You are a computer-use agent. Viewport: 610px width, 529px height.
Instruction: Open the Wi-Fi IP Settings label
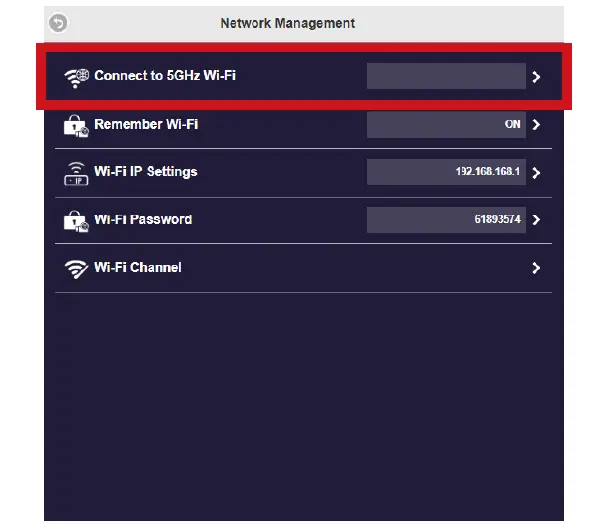point(146,172)
